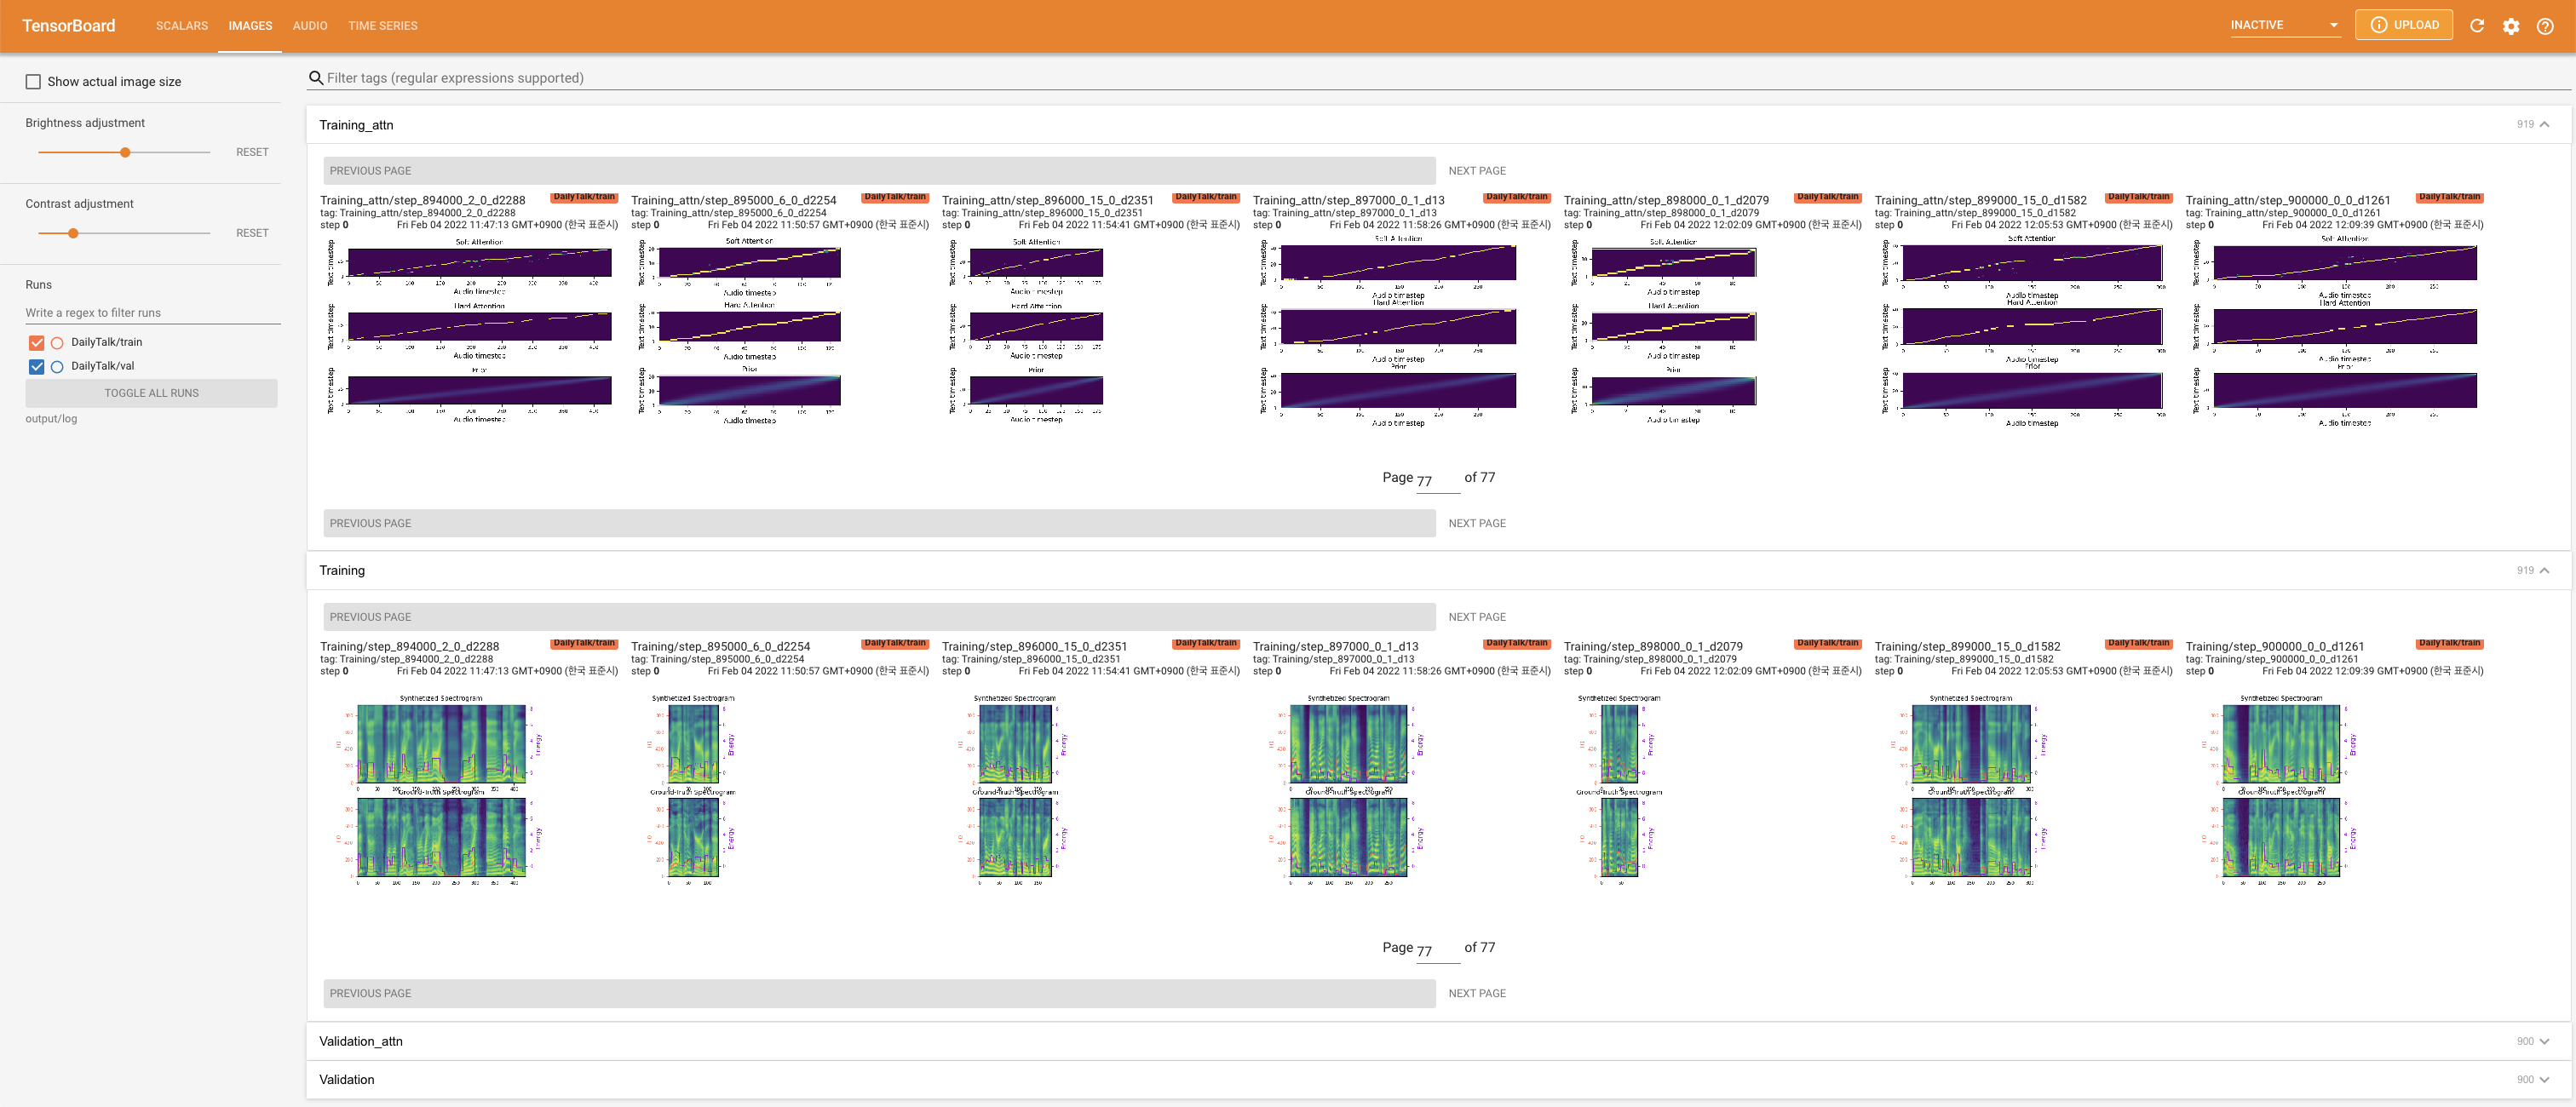Image resolution: width=2576 pixels, height=1107 pixels.
Task: Collapse Training_attn section with chevron icon
Action: click(2545, 124)
